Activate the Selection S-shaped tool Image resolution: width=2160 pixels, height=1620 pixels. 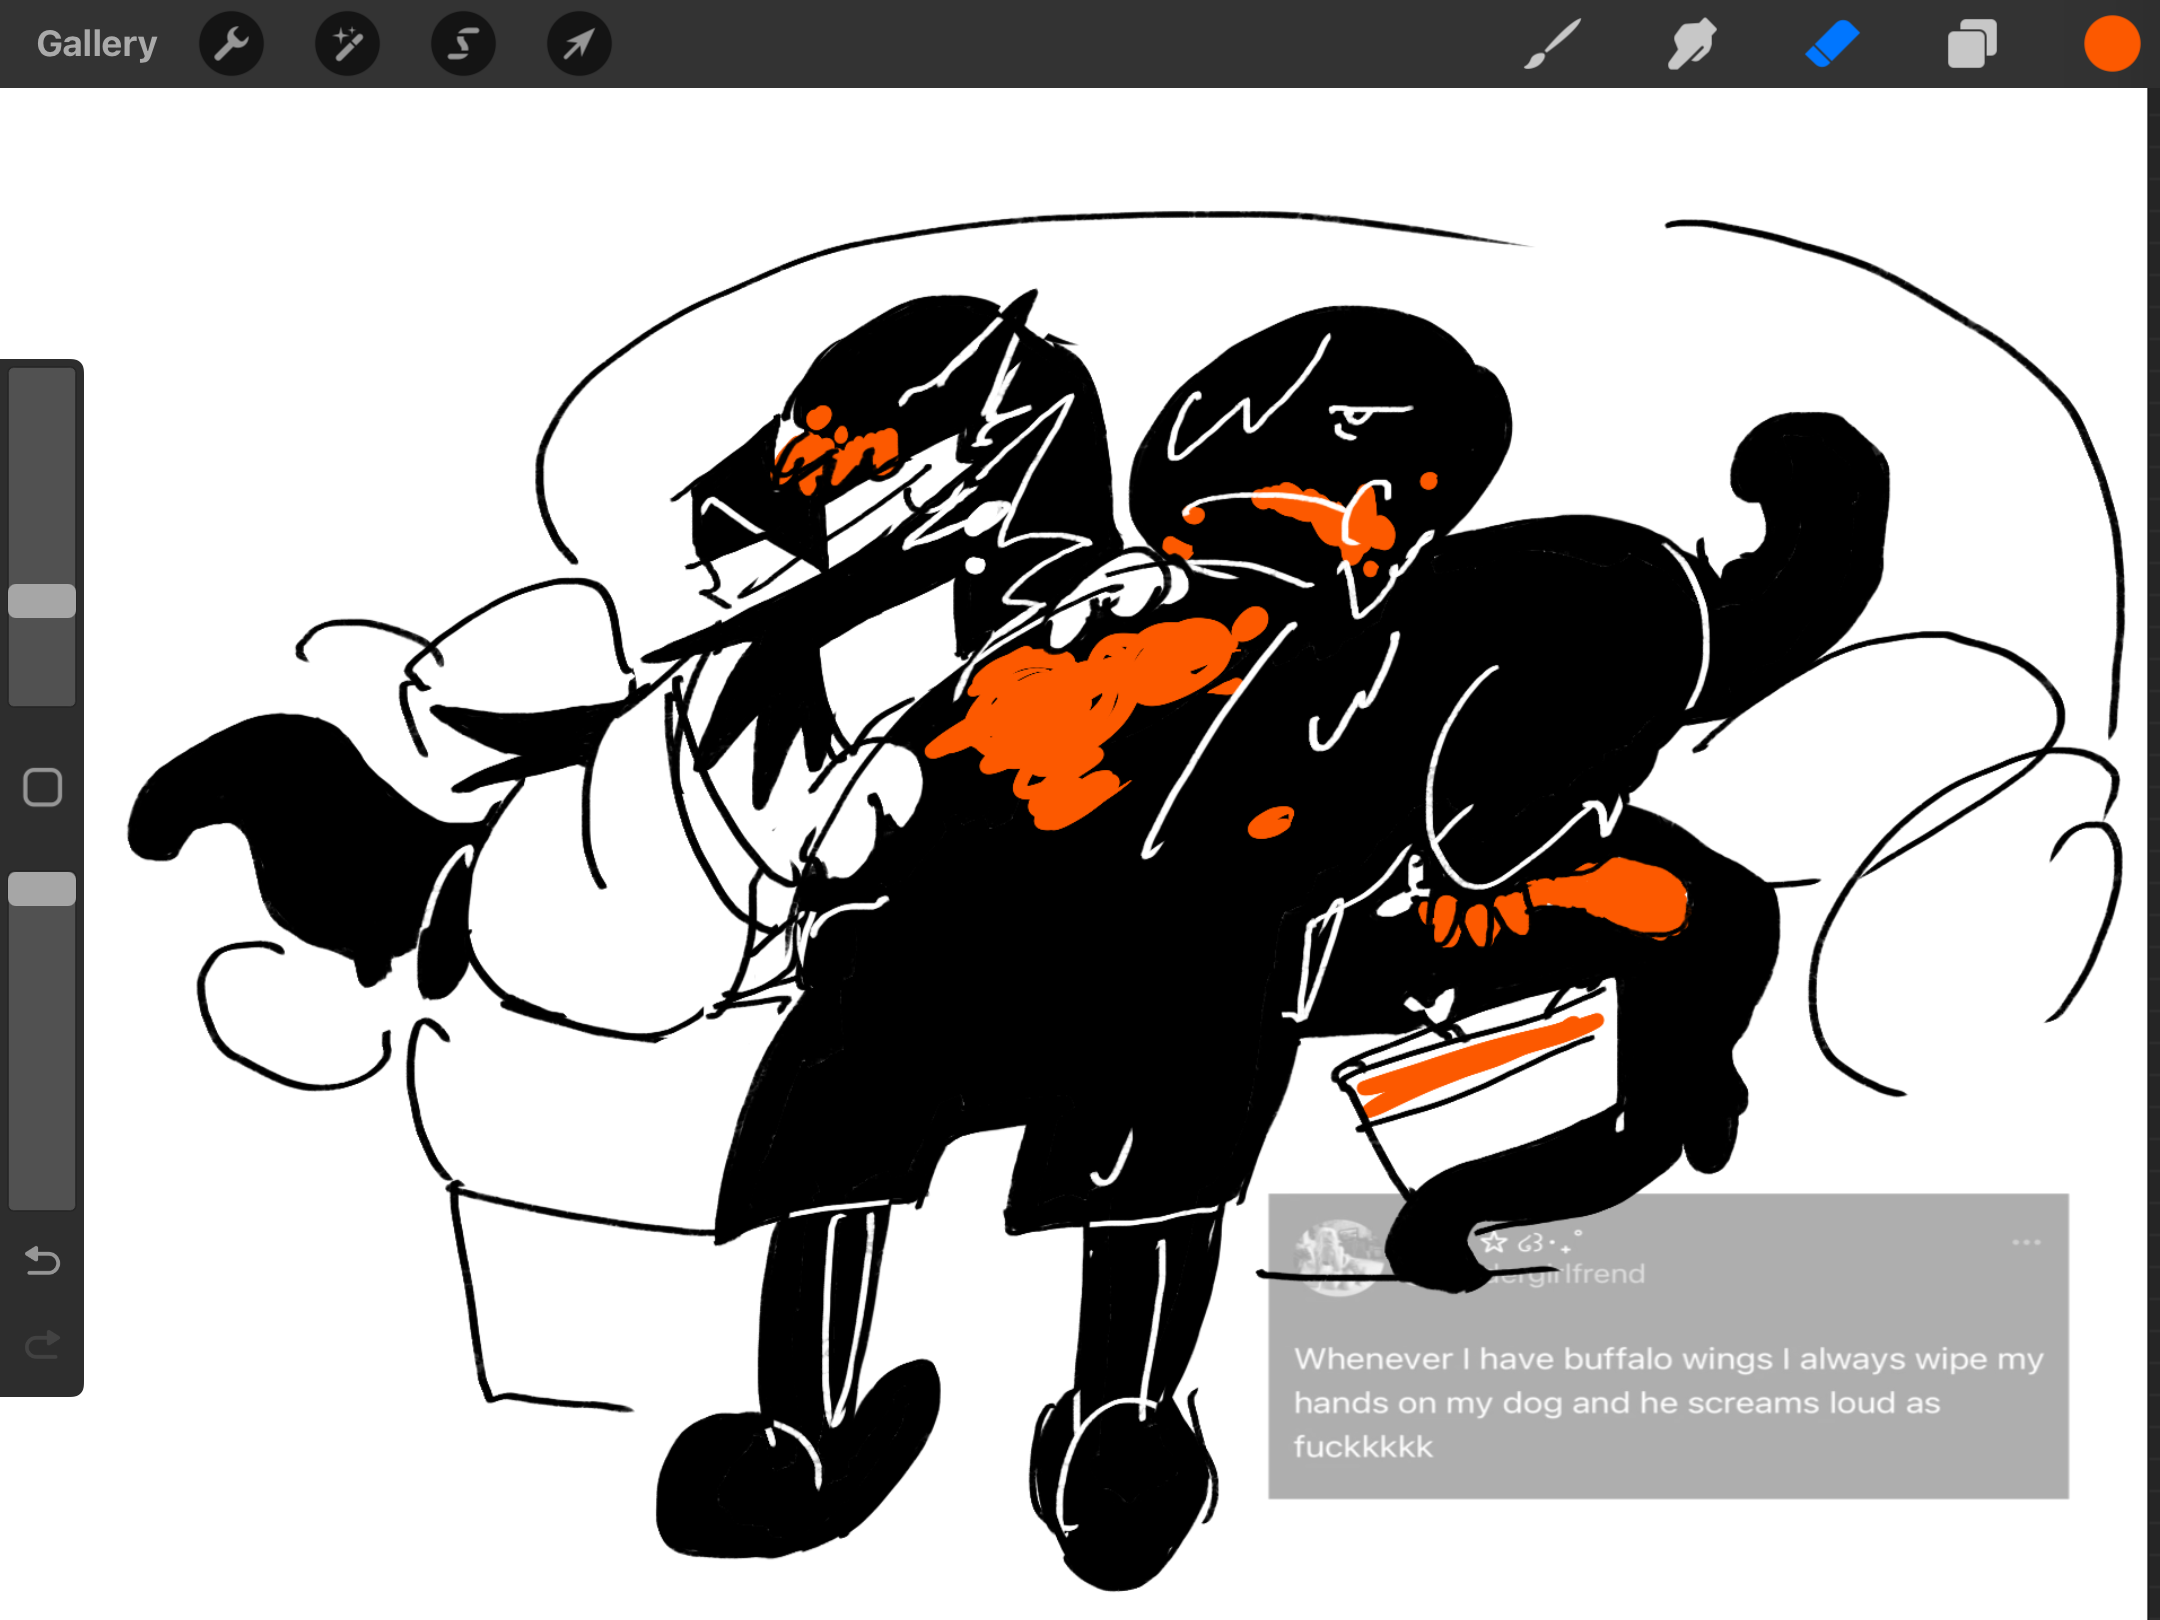click(x=463, y=44)
